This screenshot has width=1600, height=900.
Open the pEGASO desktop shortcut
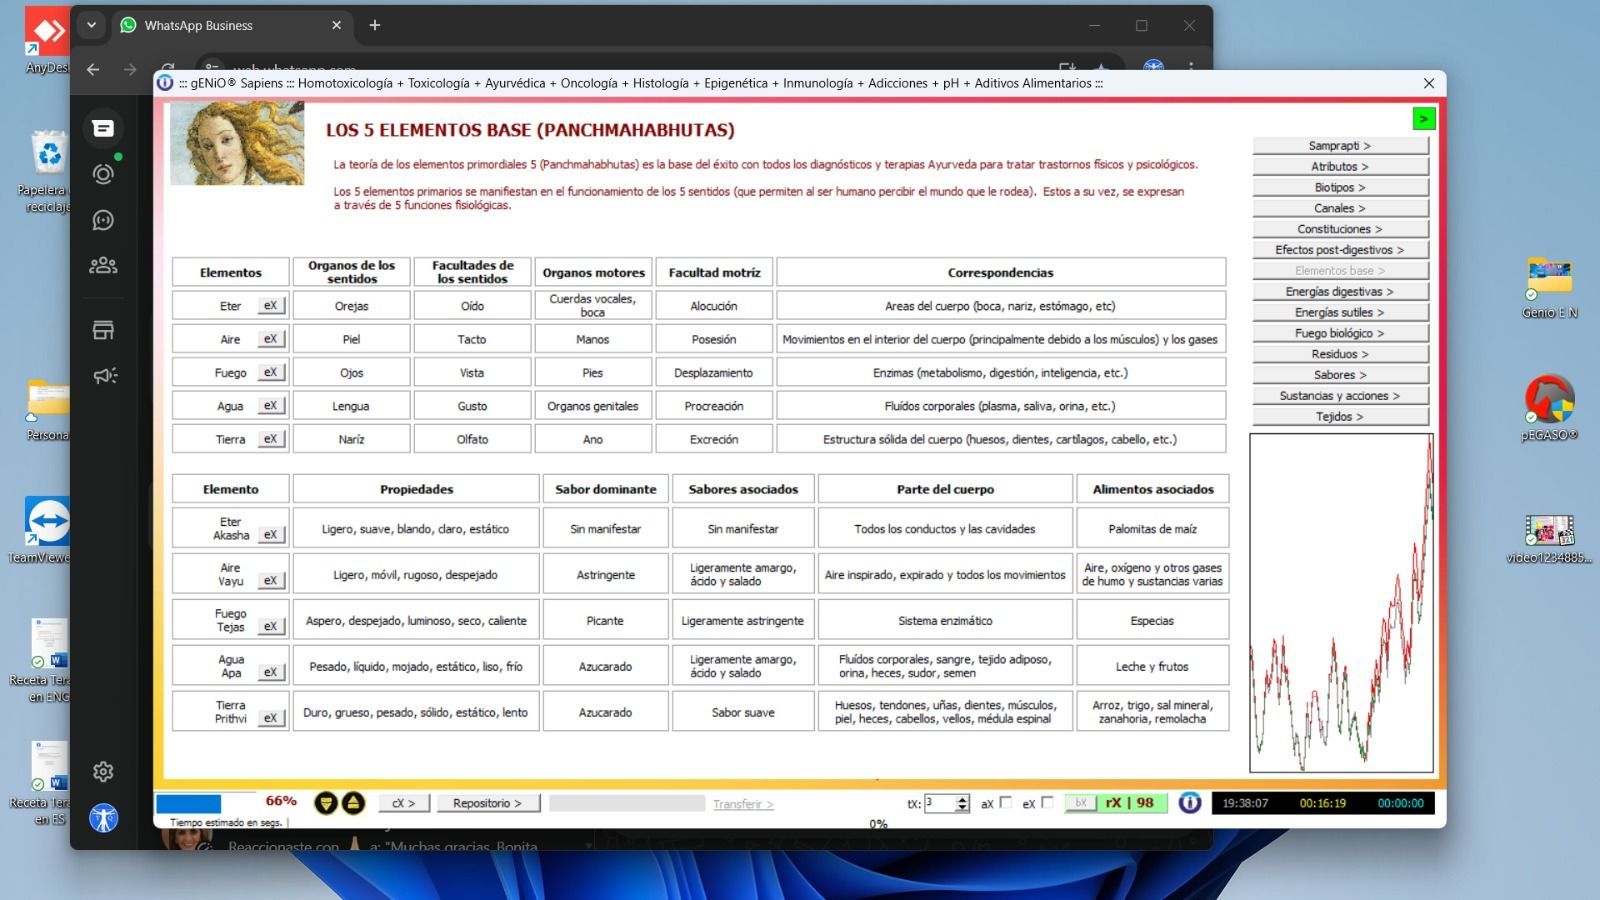[x=1550, y=408]
